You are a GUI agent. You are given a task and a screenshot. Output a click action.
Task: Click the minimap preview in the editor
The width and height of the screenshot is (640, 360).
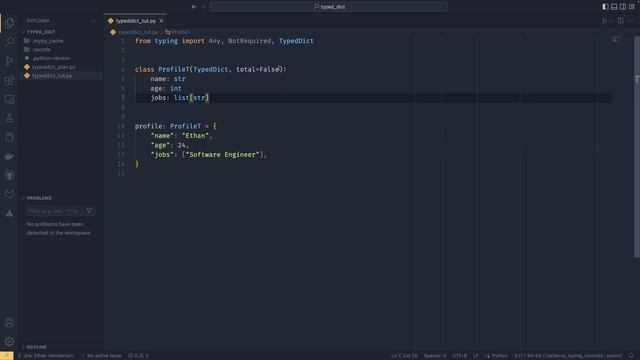point(616,39)
